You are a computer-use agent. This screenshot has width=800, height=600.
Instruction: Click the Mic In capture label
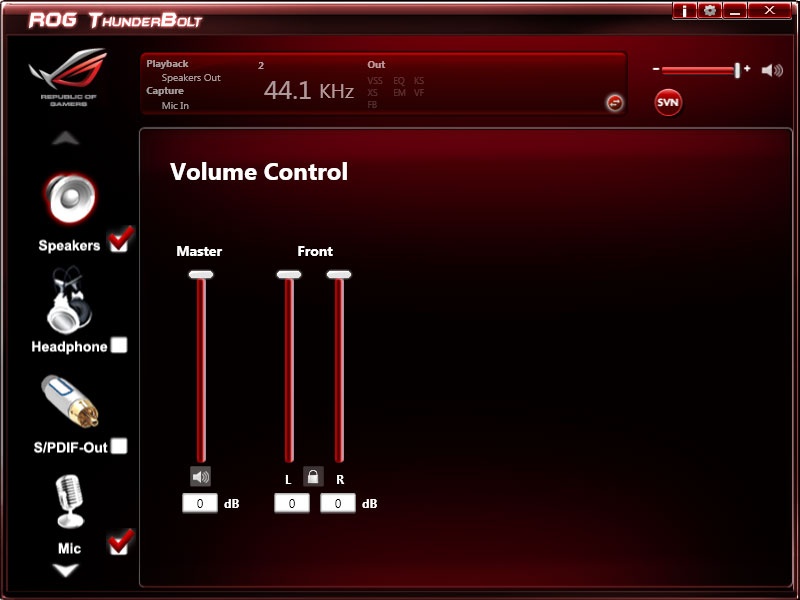click(x=175, y=106)
